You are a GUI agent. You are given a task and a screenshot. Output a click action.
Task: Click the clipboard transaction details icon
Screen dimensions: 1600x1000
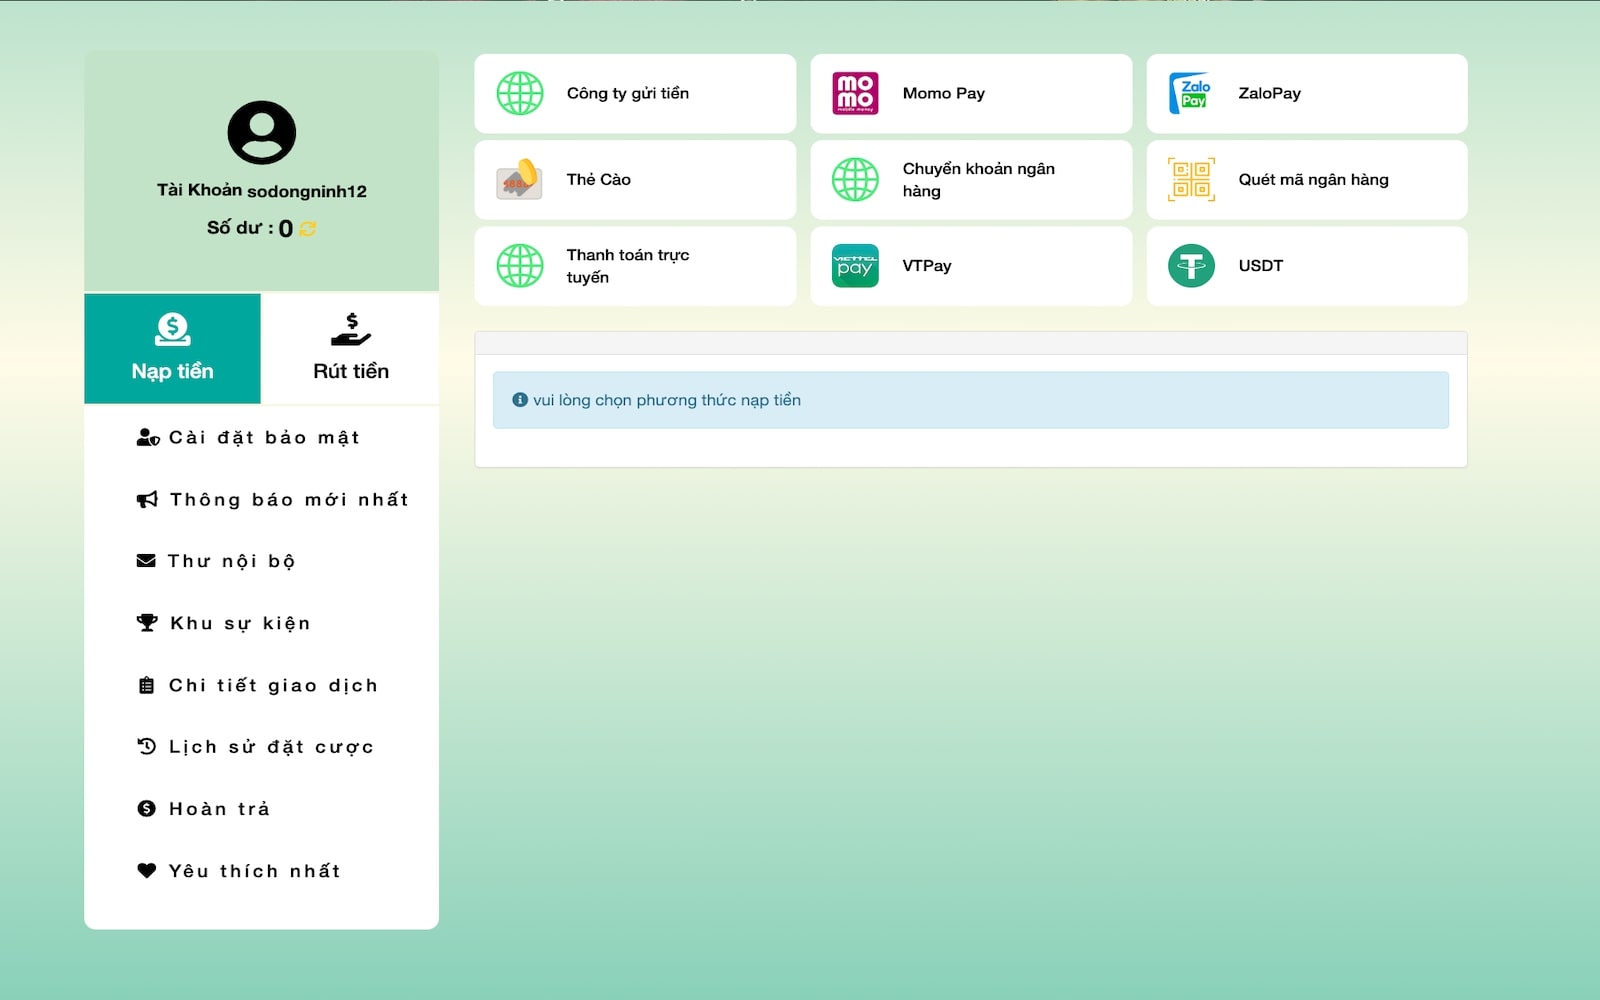pos(146,685)
